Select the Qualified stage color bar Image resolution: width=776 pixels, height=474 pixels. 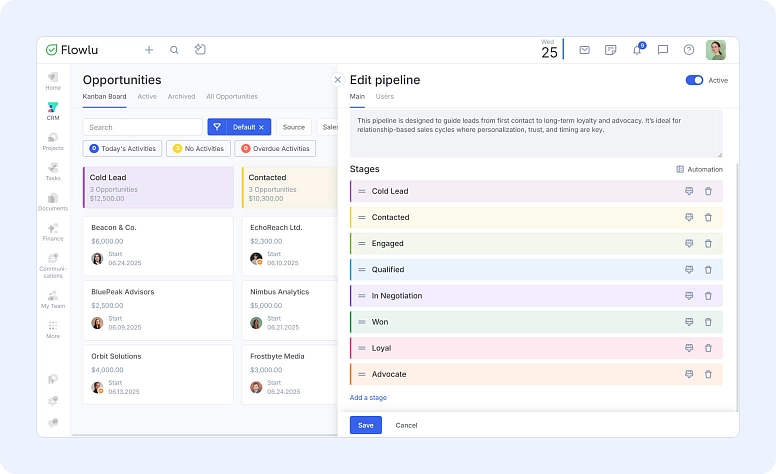(x=352, y=270)
